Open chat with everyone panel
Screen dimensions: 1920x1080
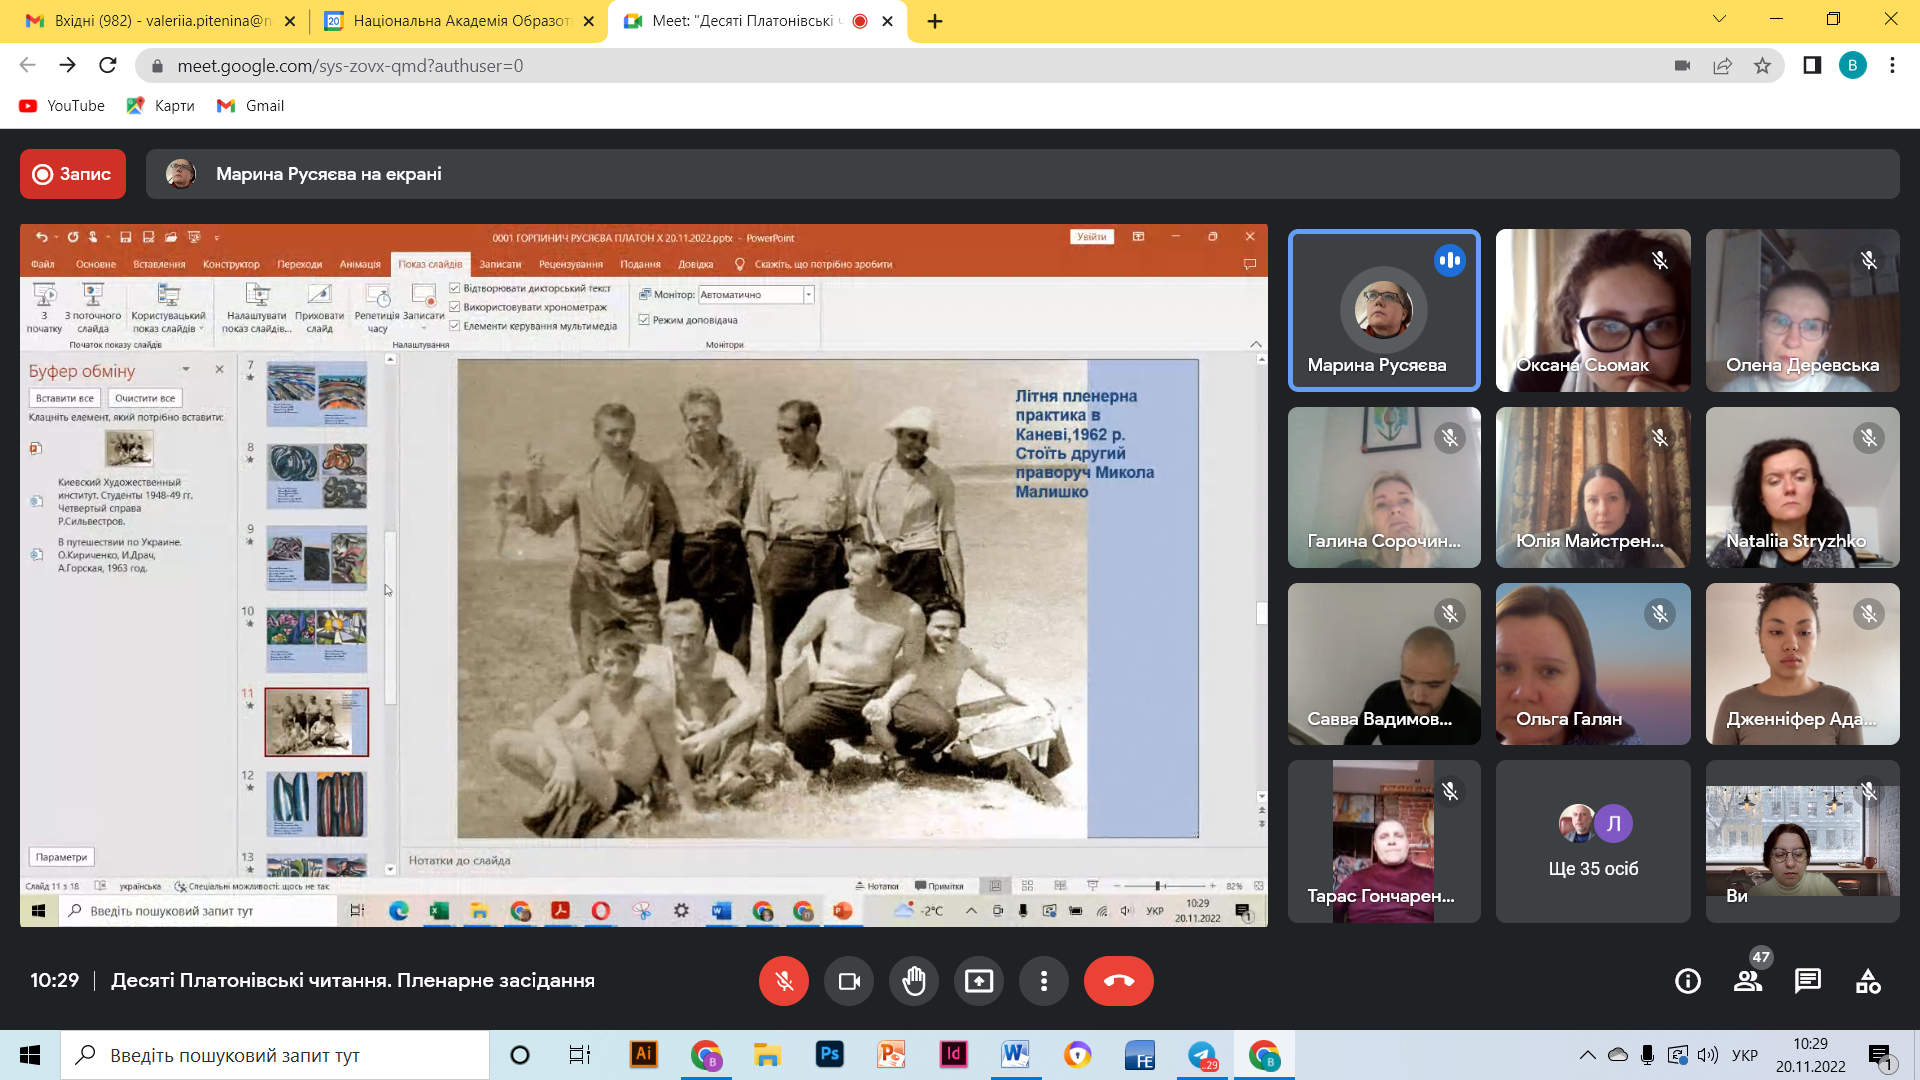(1808, 982)
